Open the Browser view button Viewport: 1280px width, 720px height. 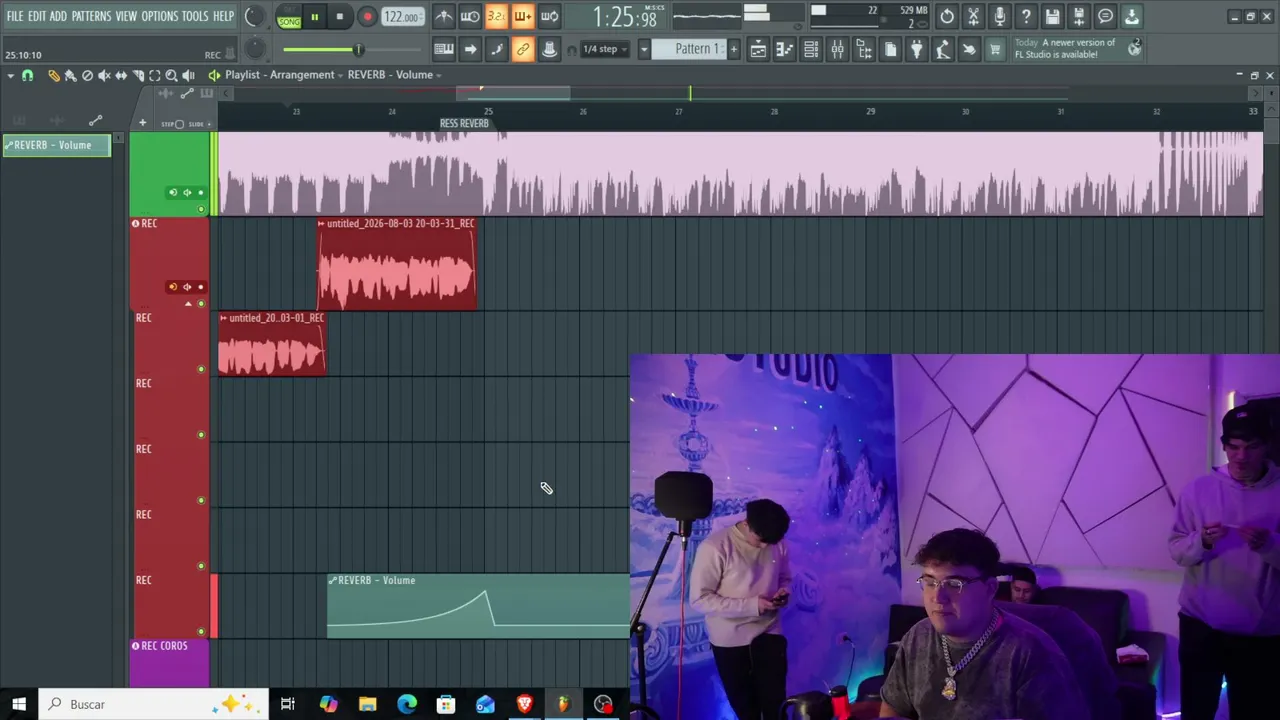[864, 49]
